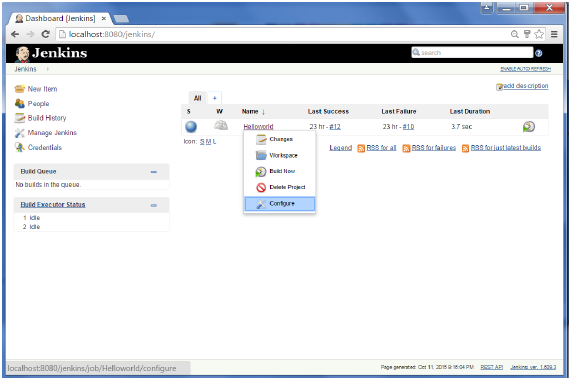Image resolution: width=569 pixels, height=378 pixels.
Task: Click the browser address bar
Action: [x=283, y=34]
